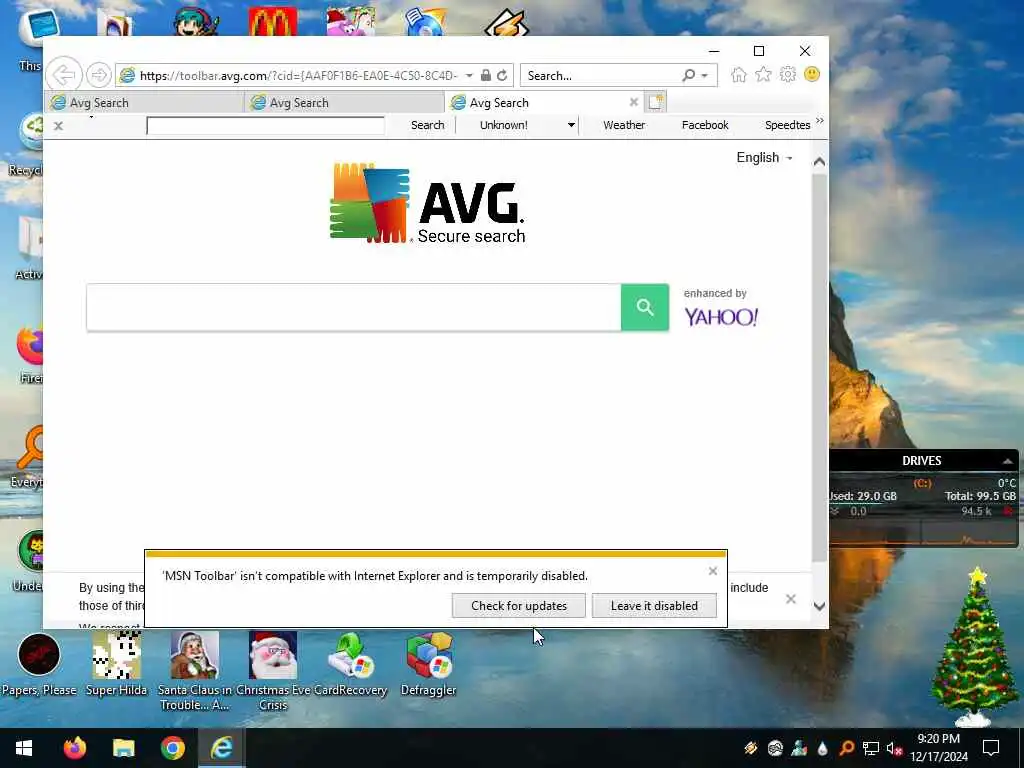This screenshot has width=1024, height=768.
Task: Click the Christmas tree desktop decoration gadget
Action: (976, 647)
